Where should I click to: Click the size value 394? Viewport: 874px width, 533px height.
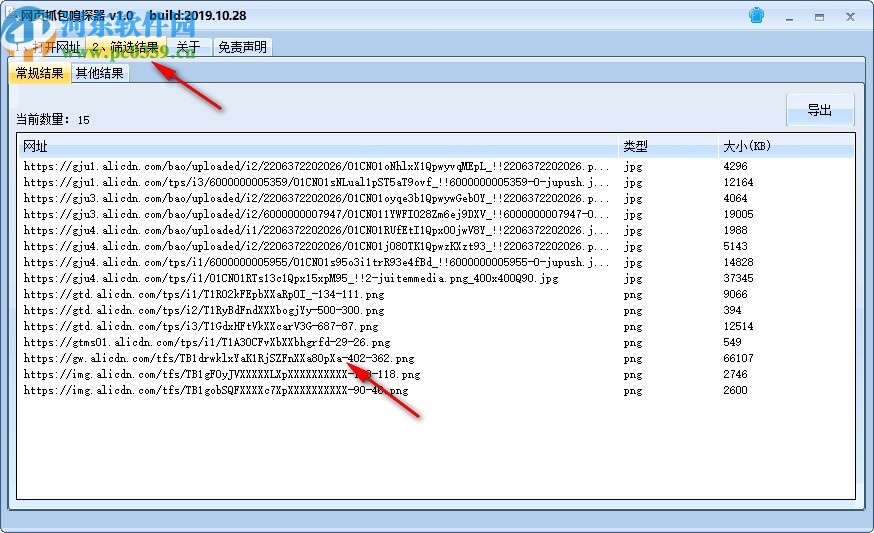732,311
